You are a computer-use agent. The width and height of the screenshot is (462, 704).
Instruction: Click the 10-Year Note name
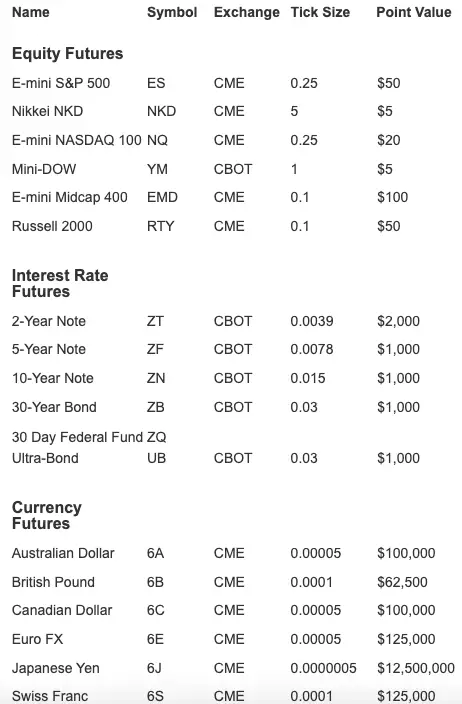pos(53,378)
